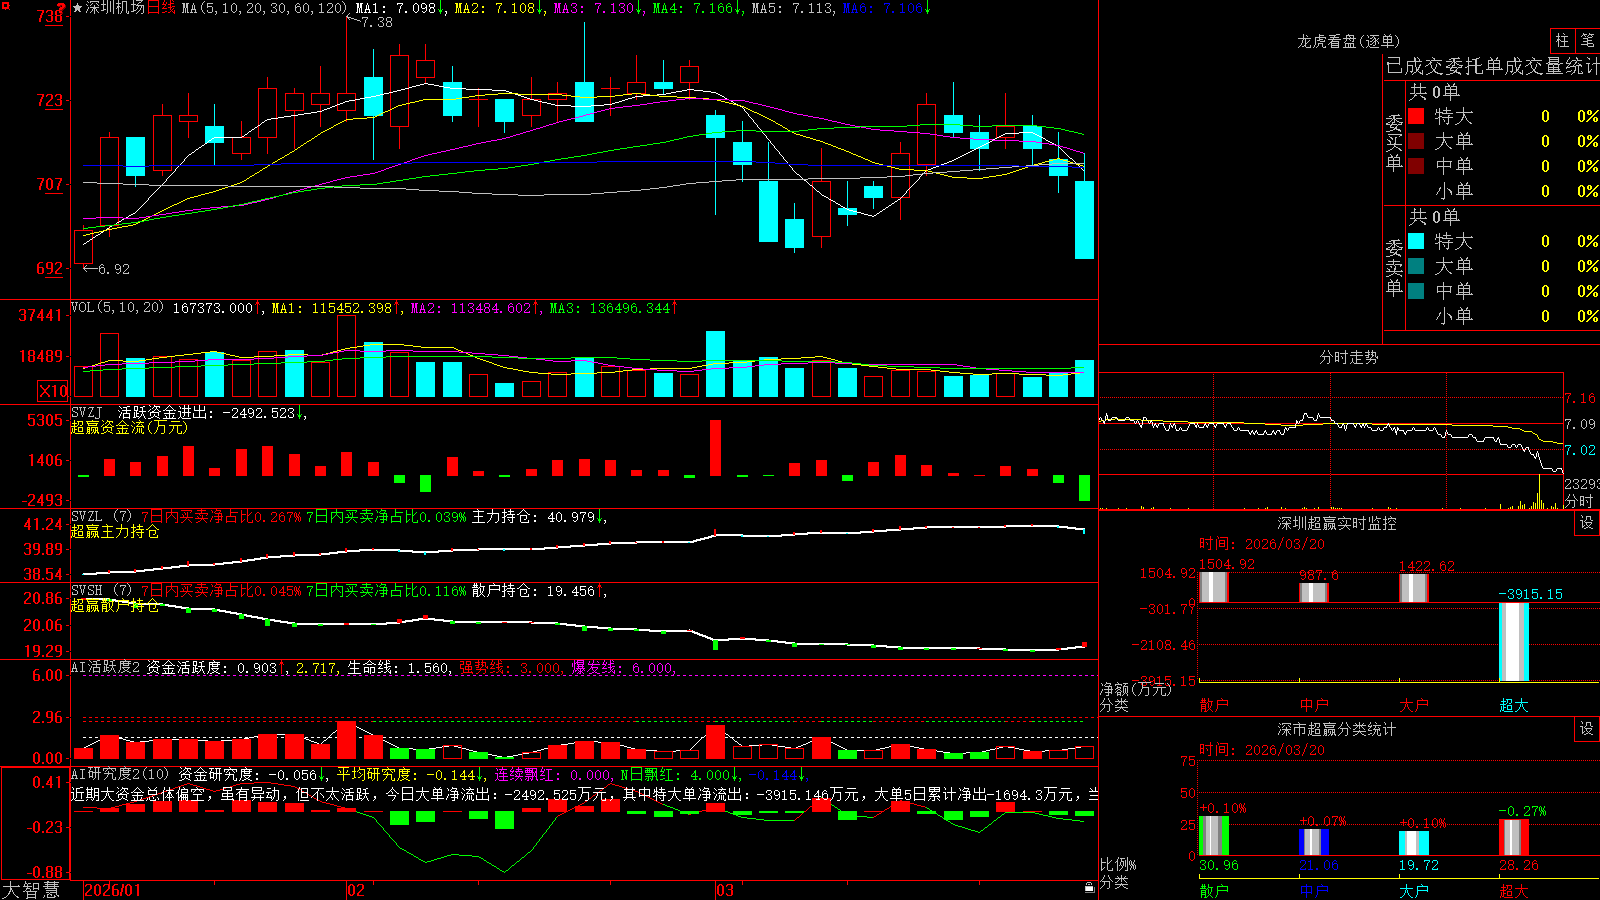Click the red 特大 buy-order color swatch
1600x900 pixels.
tap(1416, 116)
